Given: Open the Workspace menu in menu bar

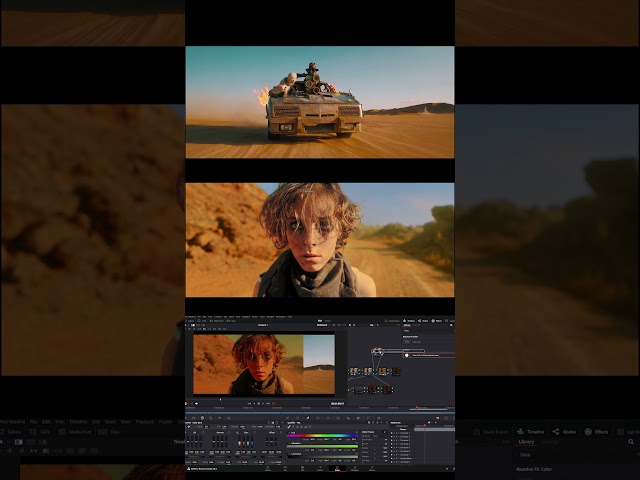Looking at the screenshot, I should (280, 317).
